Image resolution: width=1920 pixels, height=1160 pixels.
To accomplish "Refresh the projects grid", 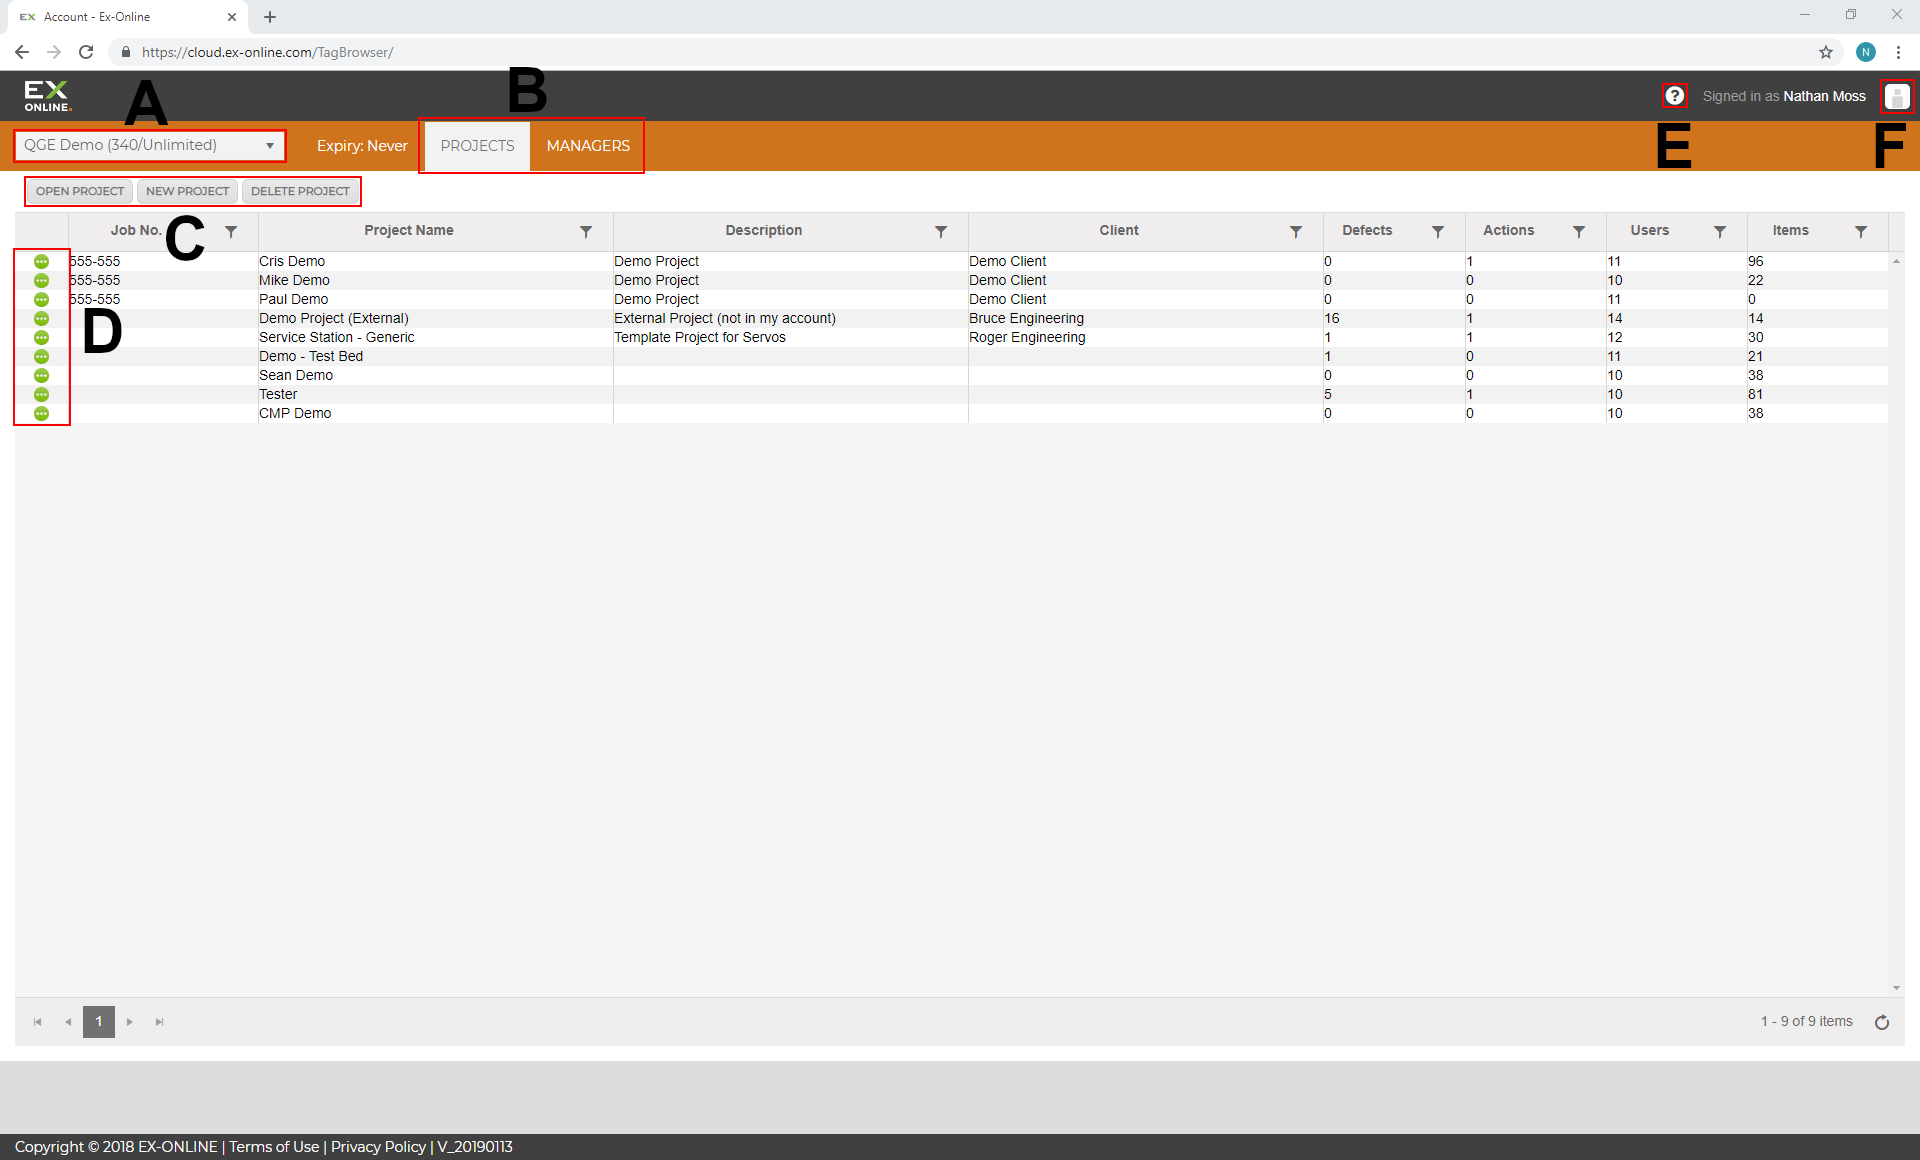I will [1881, 1022].
